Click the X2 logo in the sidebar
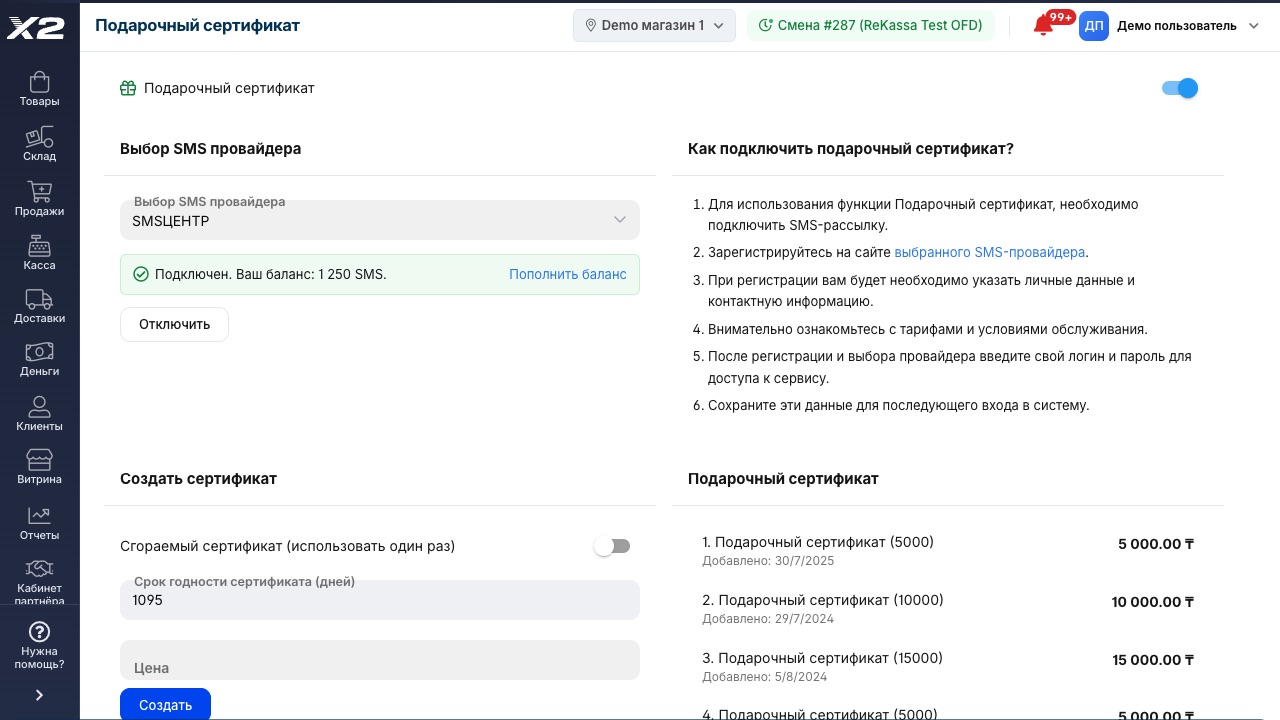This screenshot has width=1280, height=720. tap(36, 27)
